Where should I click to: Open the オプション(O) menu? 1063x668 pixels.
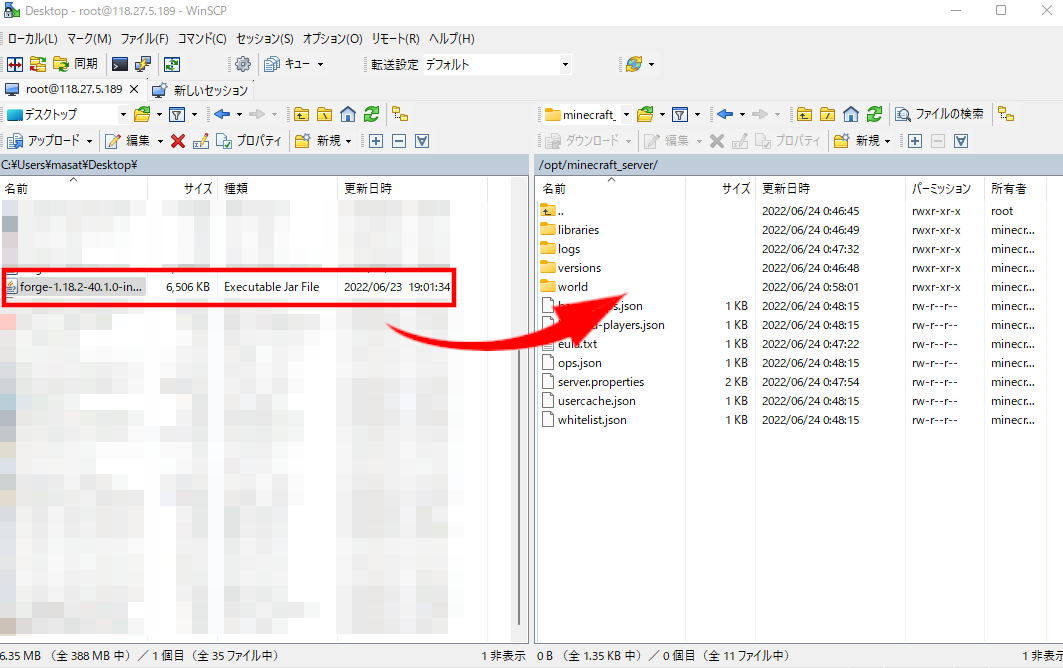332,39
